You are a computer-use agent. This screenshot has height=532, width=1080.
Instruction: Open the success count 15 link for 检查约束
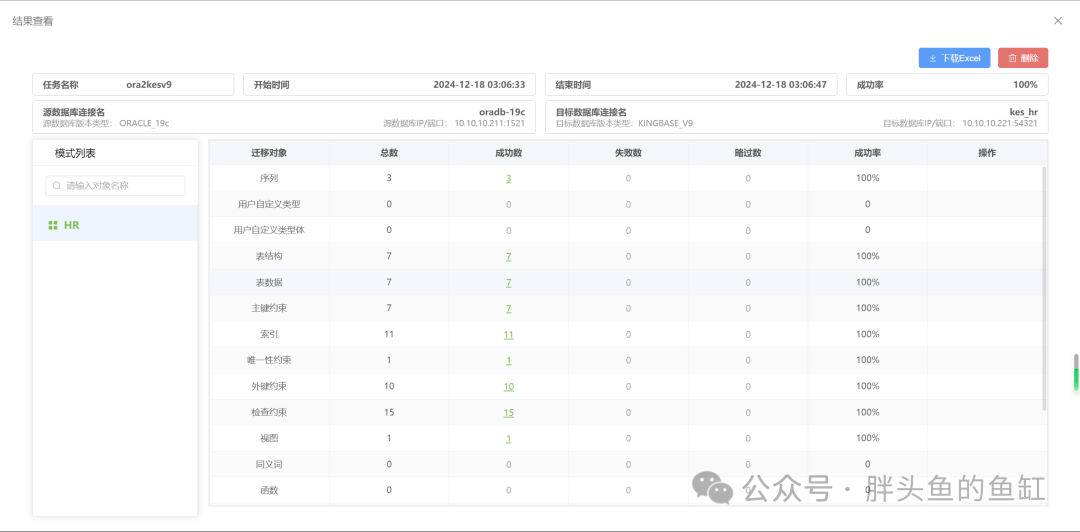tap(508, 412)
